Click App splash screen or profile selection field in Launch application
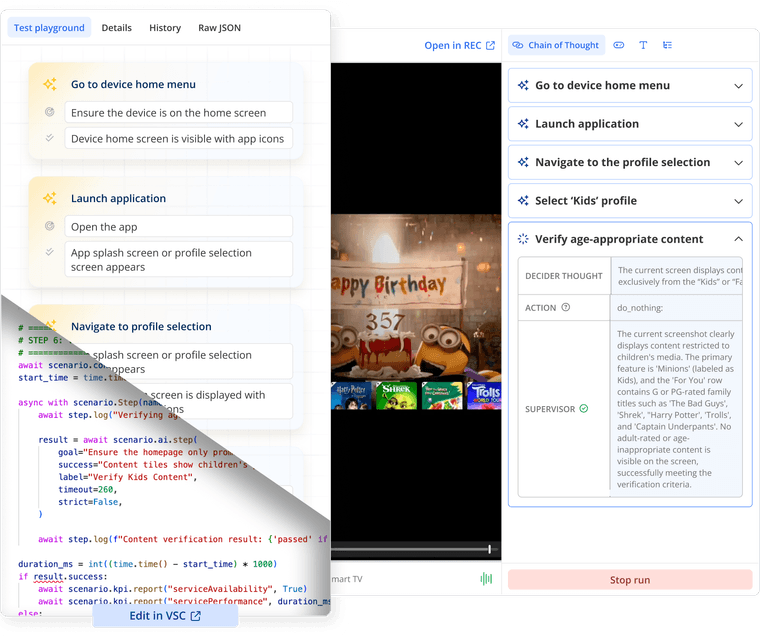 click(178, 259)
